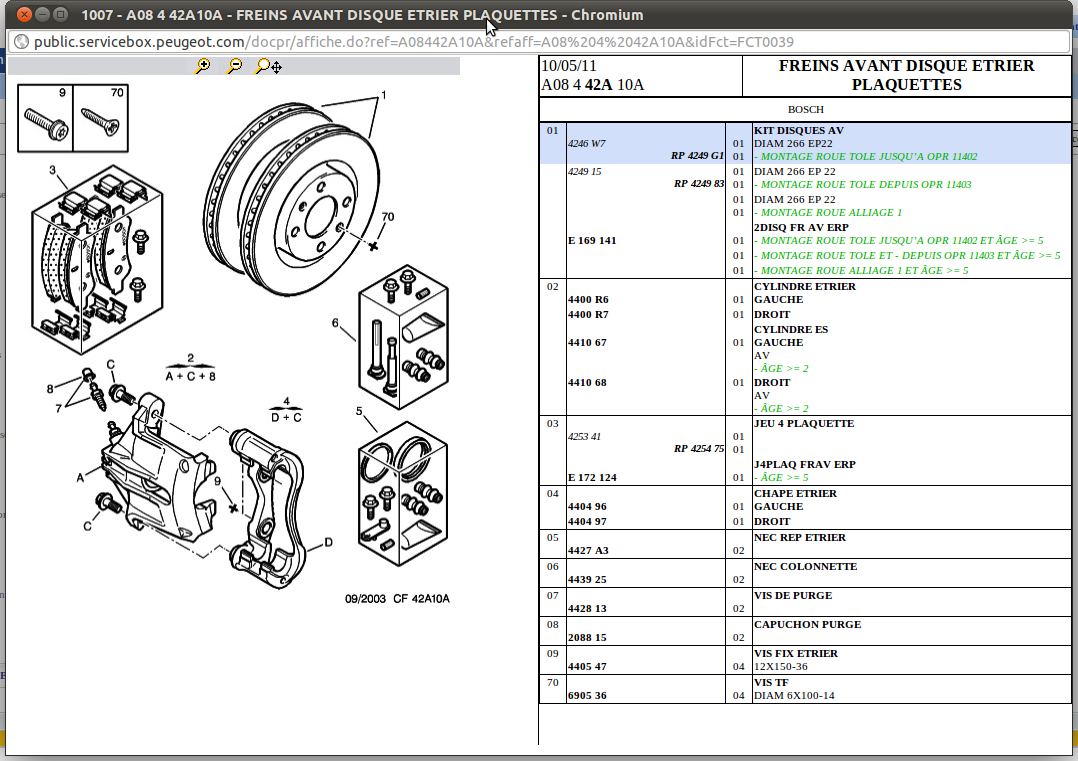Select part number 4410 67

pos(587,342)
